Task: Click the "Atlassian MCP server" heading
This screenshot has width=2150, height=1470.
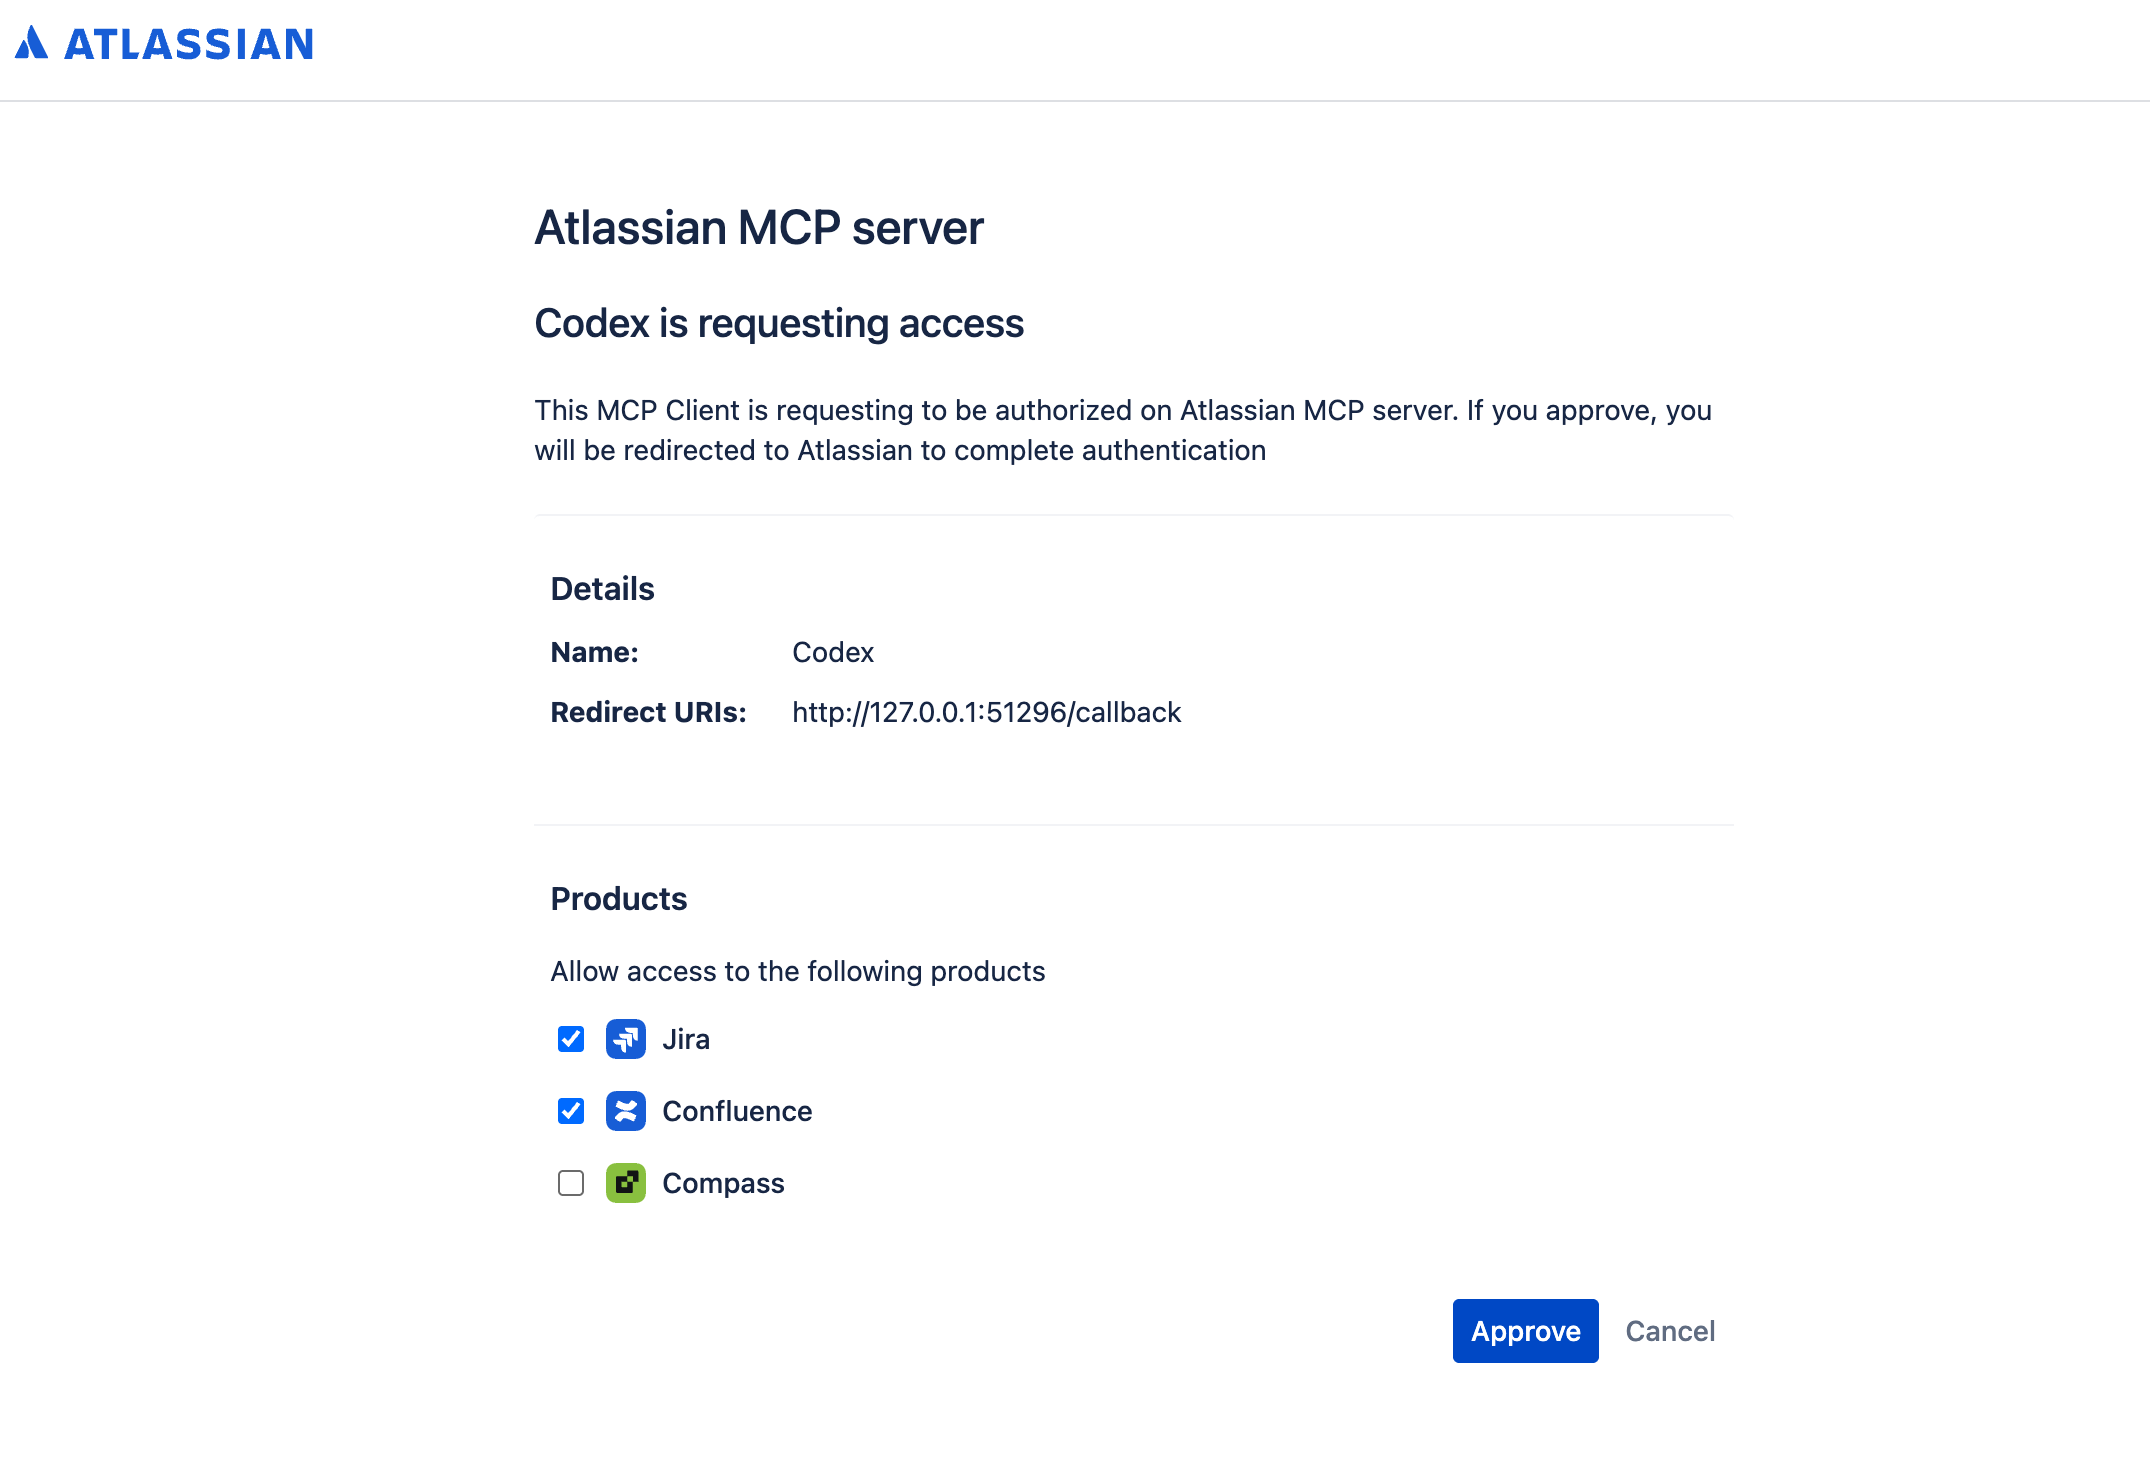Action: pos(759,228)
